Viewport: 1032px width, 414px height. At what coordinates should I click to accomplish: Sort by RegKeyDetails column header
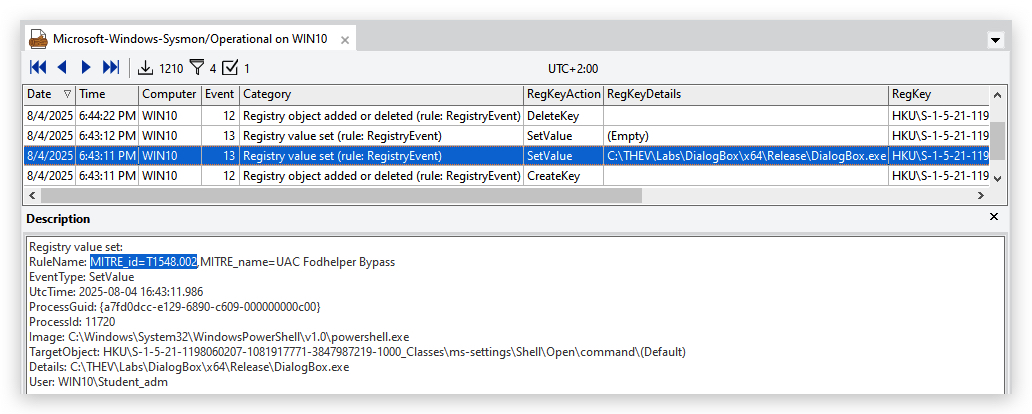(746, 94)
